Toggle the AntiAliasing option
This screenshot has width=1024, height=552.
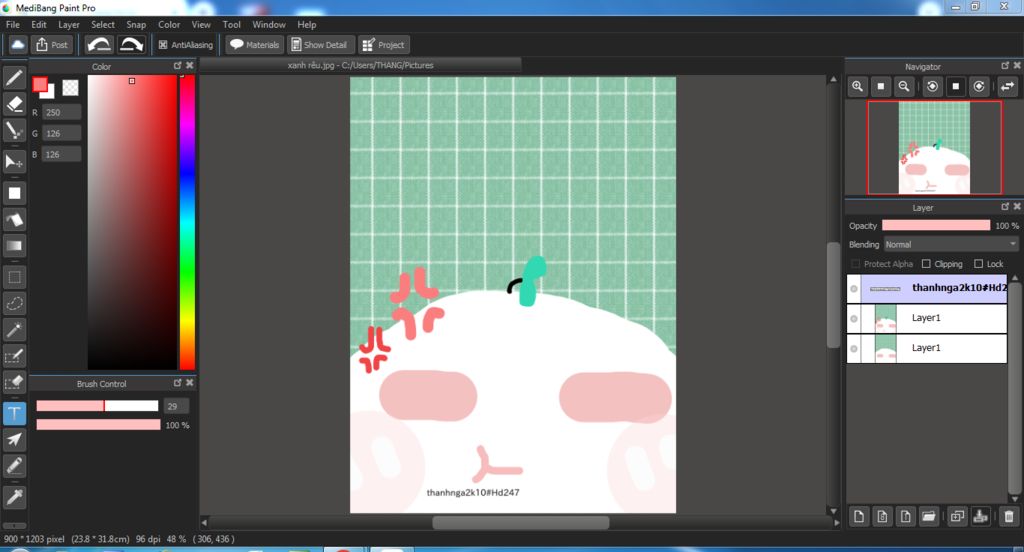coord(185,44)
